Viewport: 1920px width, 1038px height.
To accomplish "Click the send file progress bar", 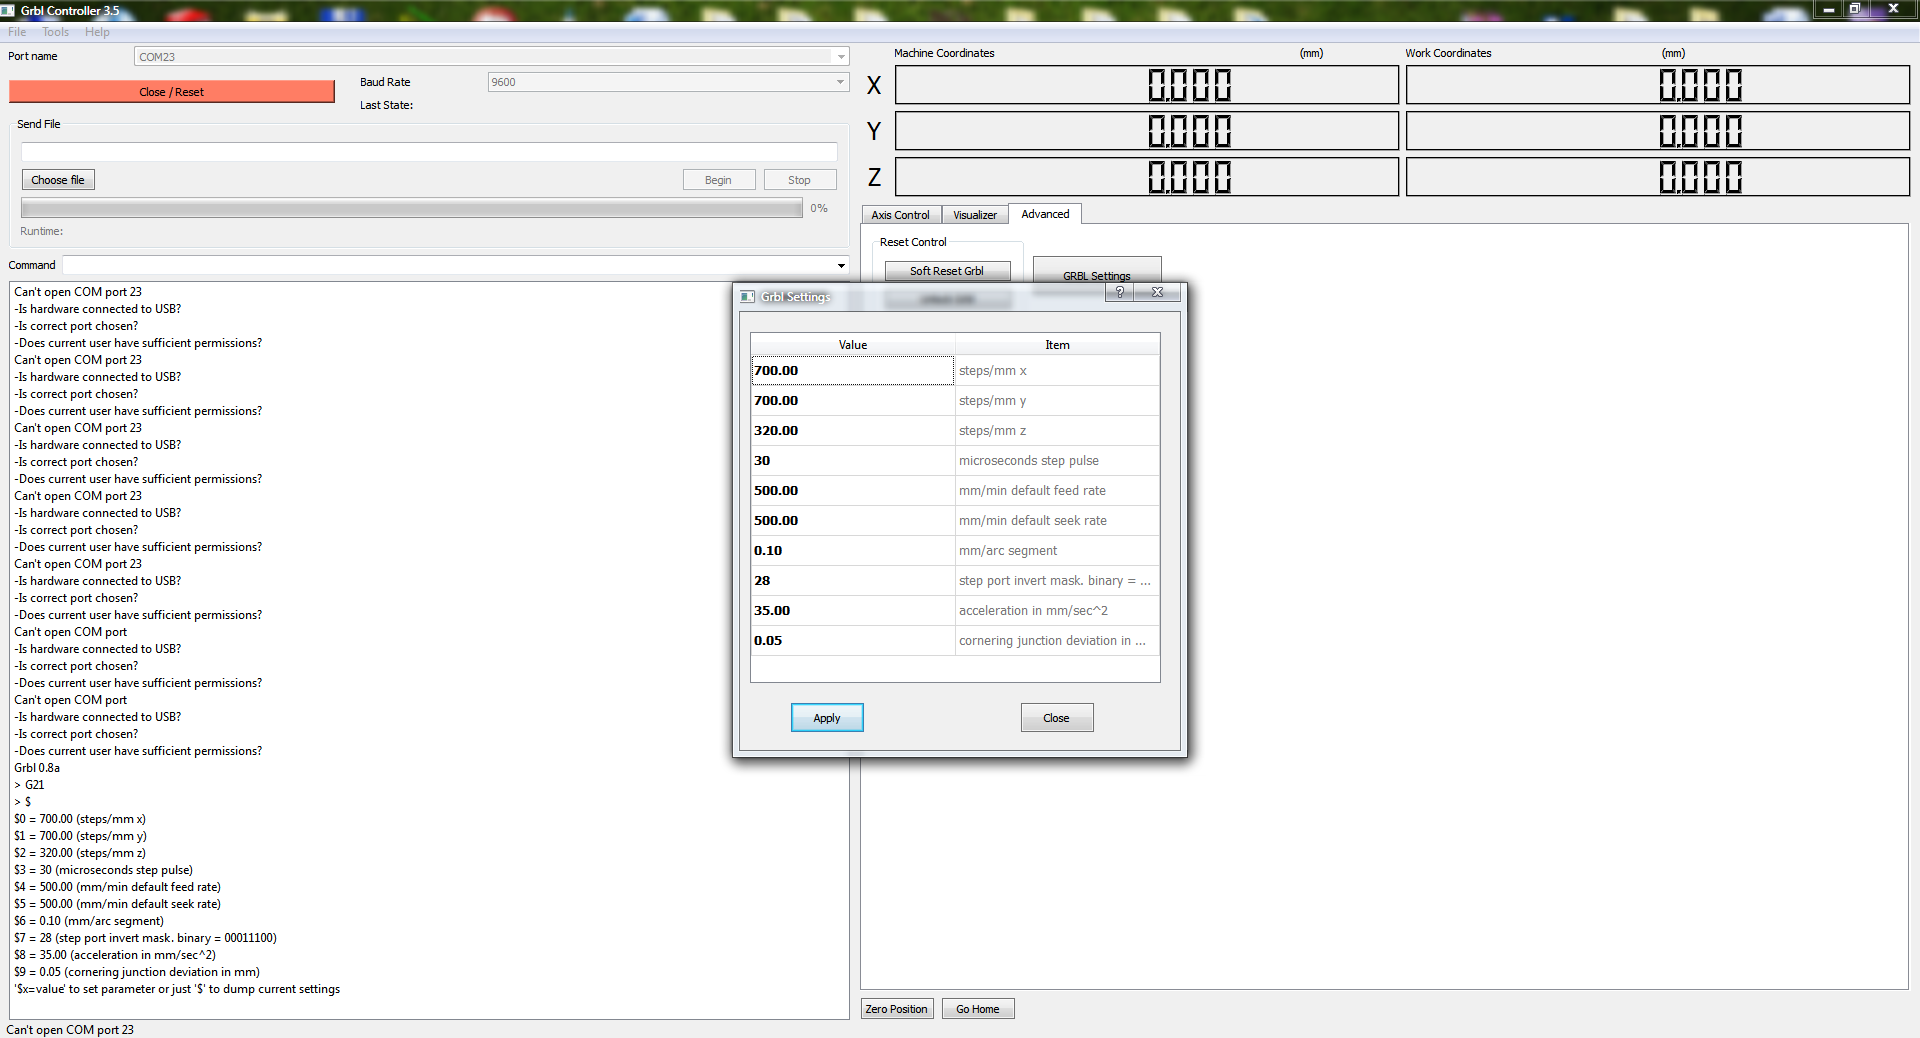I will click(x=412, y=208).
